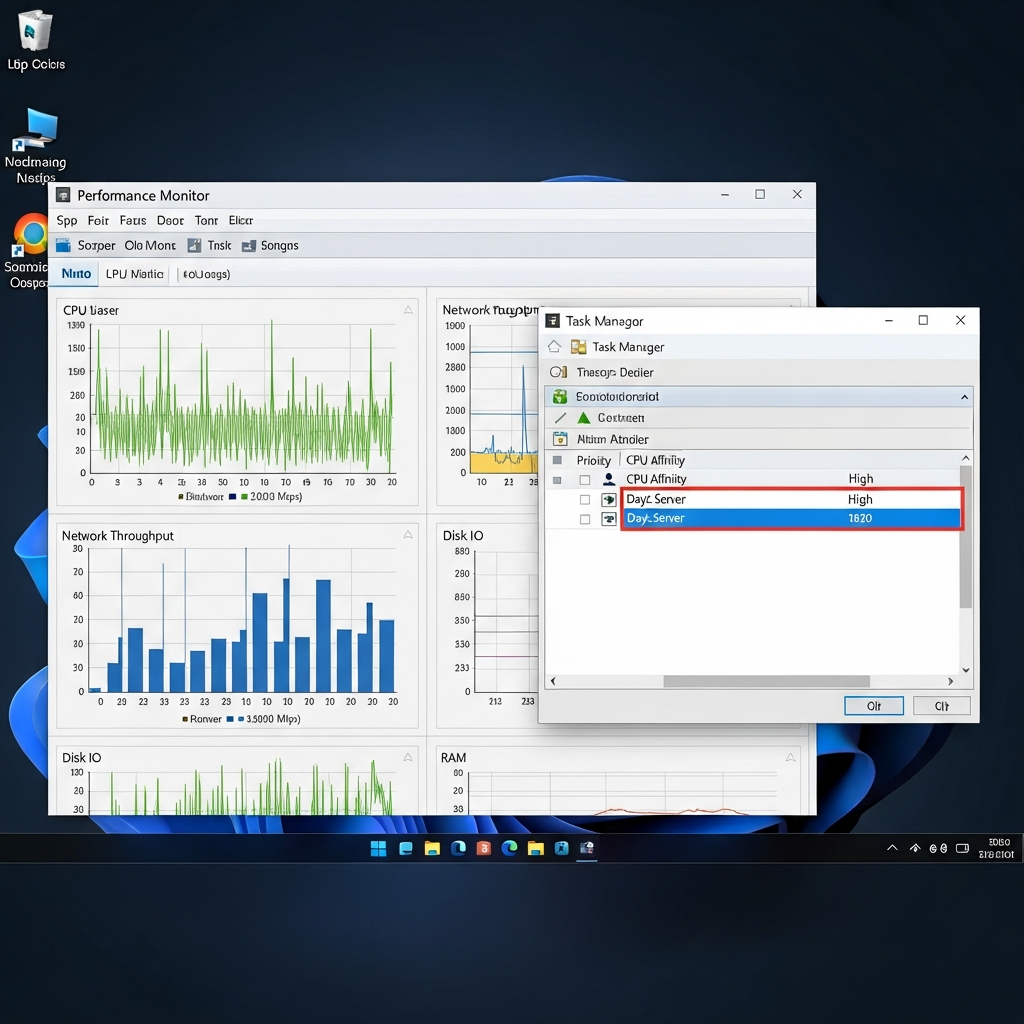Collapse the Disk IO panel using its chevron

click(408, 758)
